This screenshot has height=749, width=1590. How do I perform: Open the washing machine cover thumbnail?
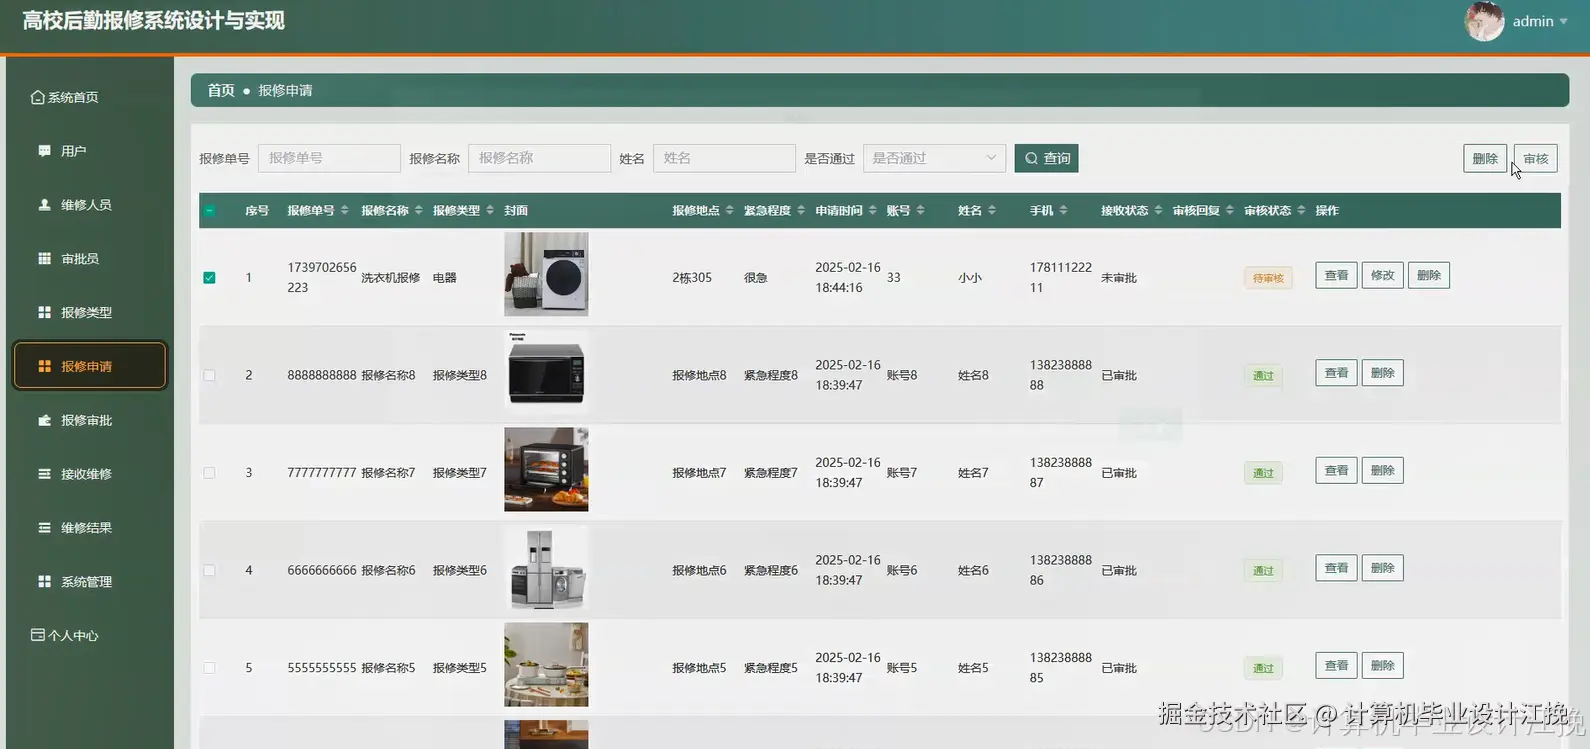pos(546,274)
